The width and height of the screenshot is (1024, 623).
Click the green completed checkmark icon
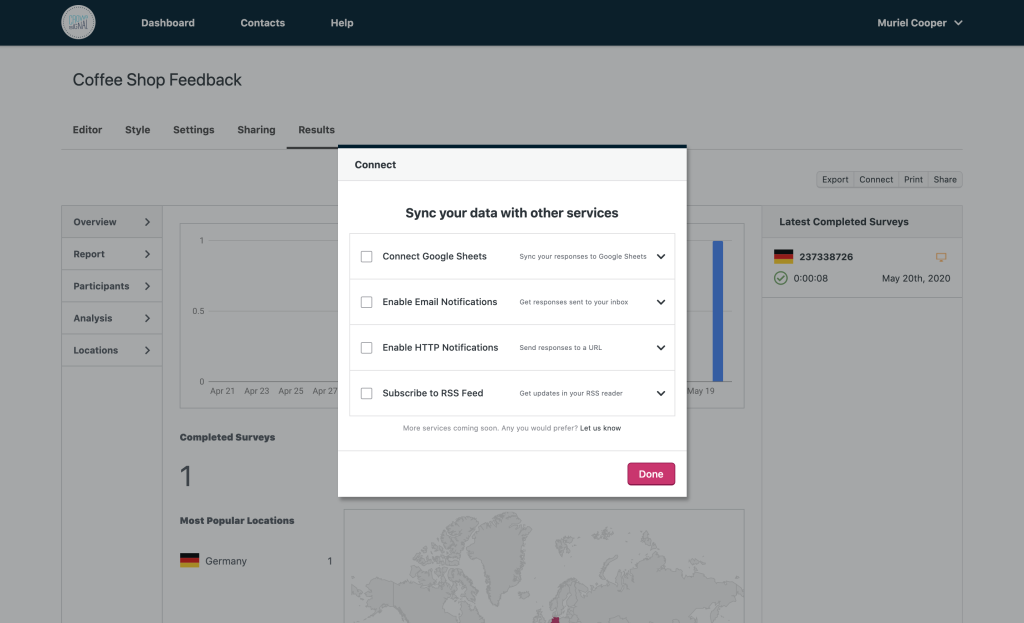(781, 278)
